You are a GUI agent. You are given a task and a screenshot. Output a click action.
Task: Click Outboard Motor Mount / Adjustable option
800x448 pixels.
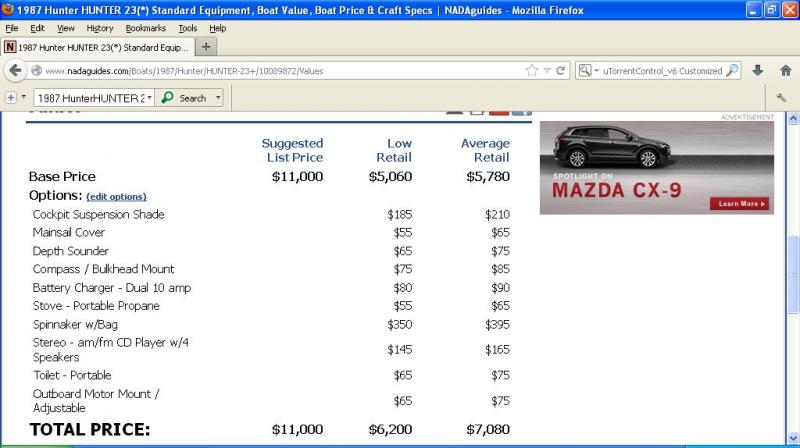pyautogui.click(x=96, y=401)
